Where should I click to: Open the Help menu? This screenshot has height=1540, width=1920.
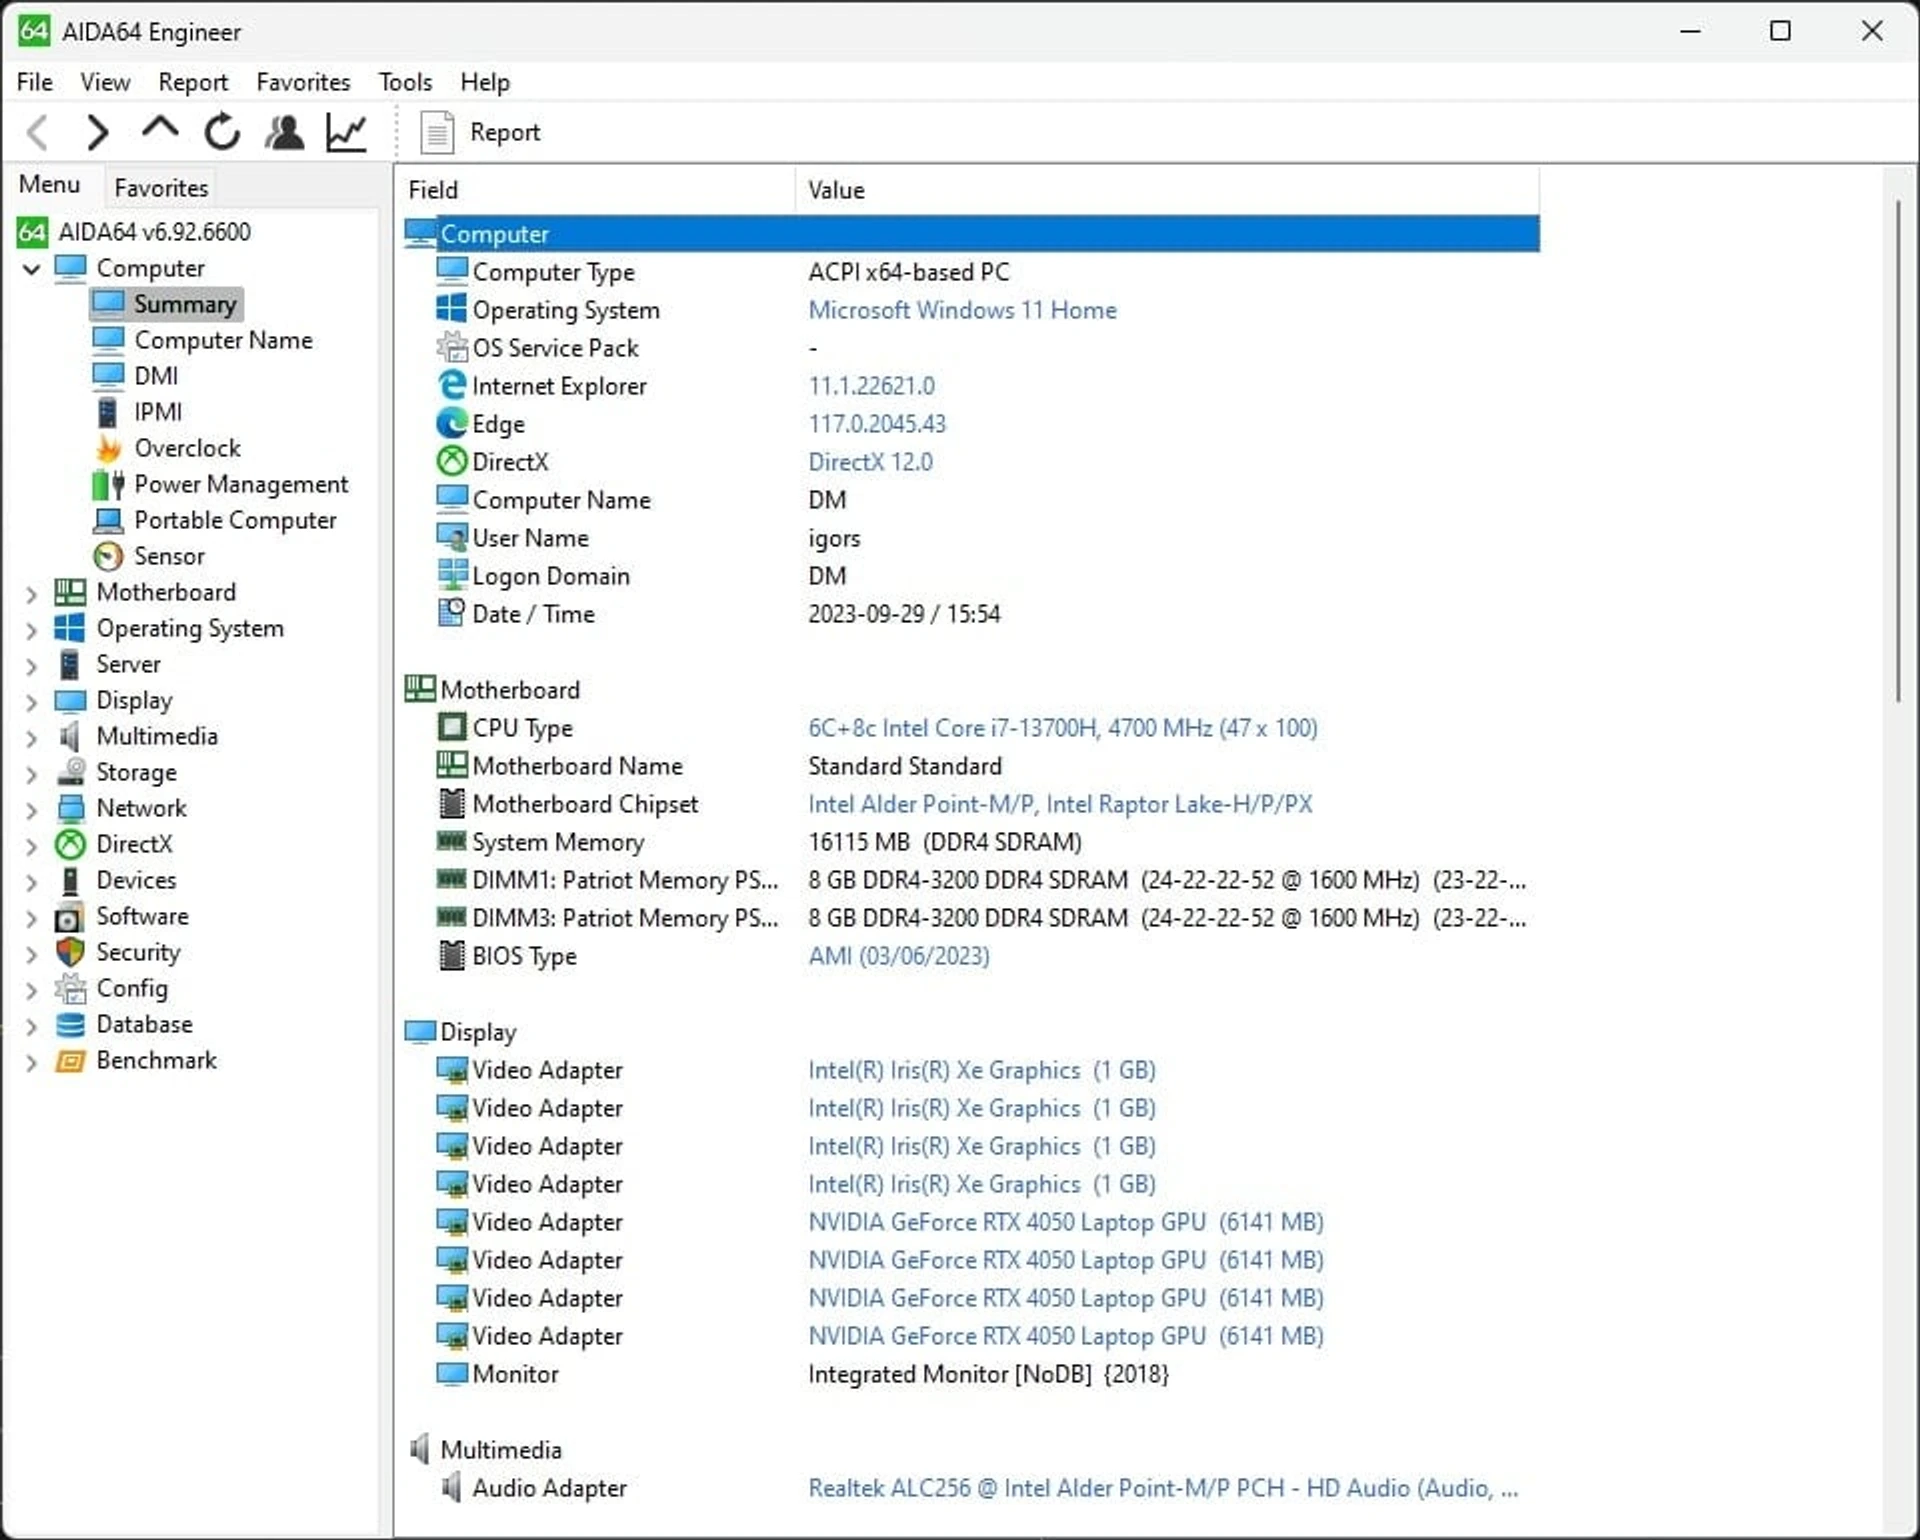click(485, 82)
